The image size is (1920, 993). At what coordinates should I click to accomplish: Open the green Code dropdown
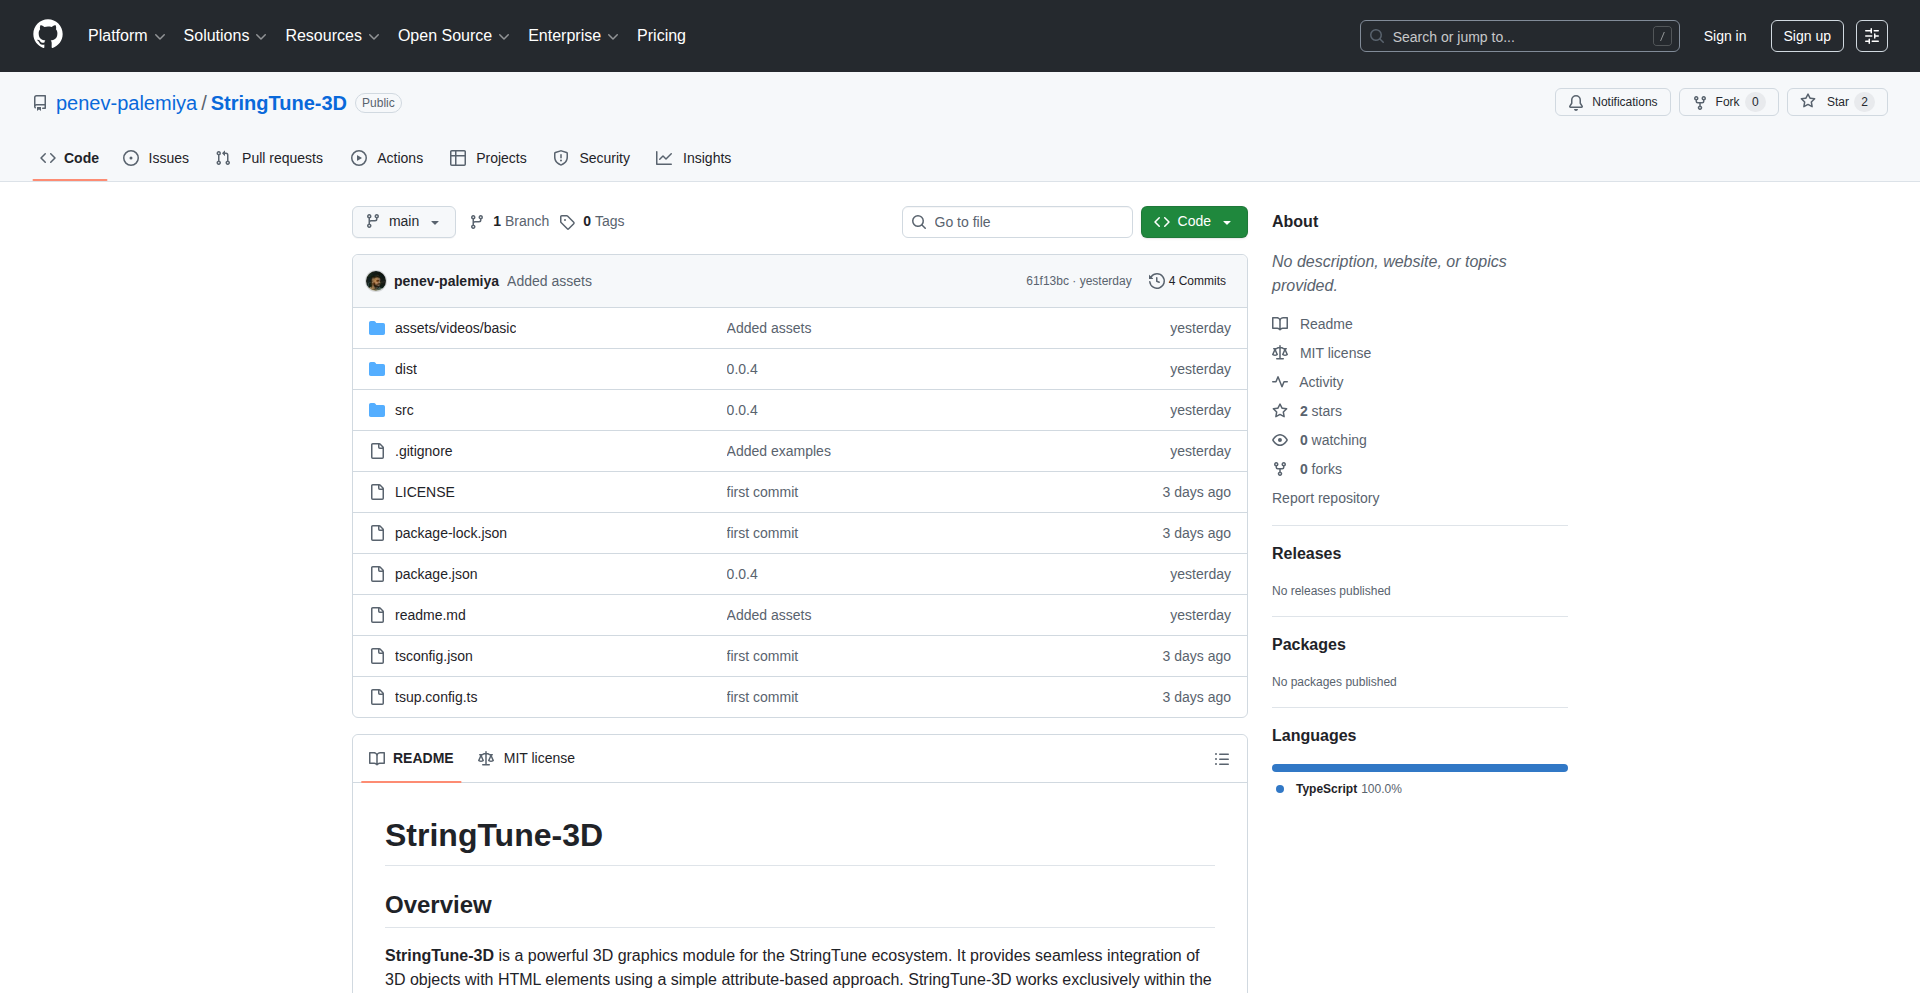point(1193,222)
